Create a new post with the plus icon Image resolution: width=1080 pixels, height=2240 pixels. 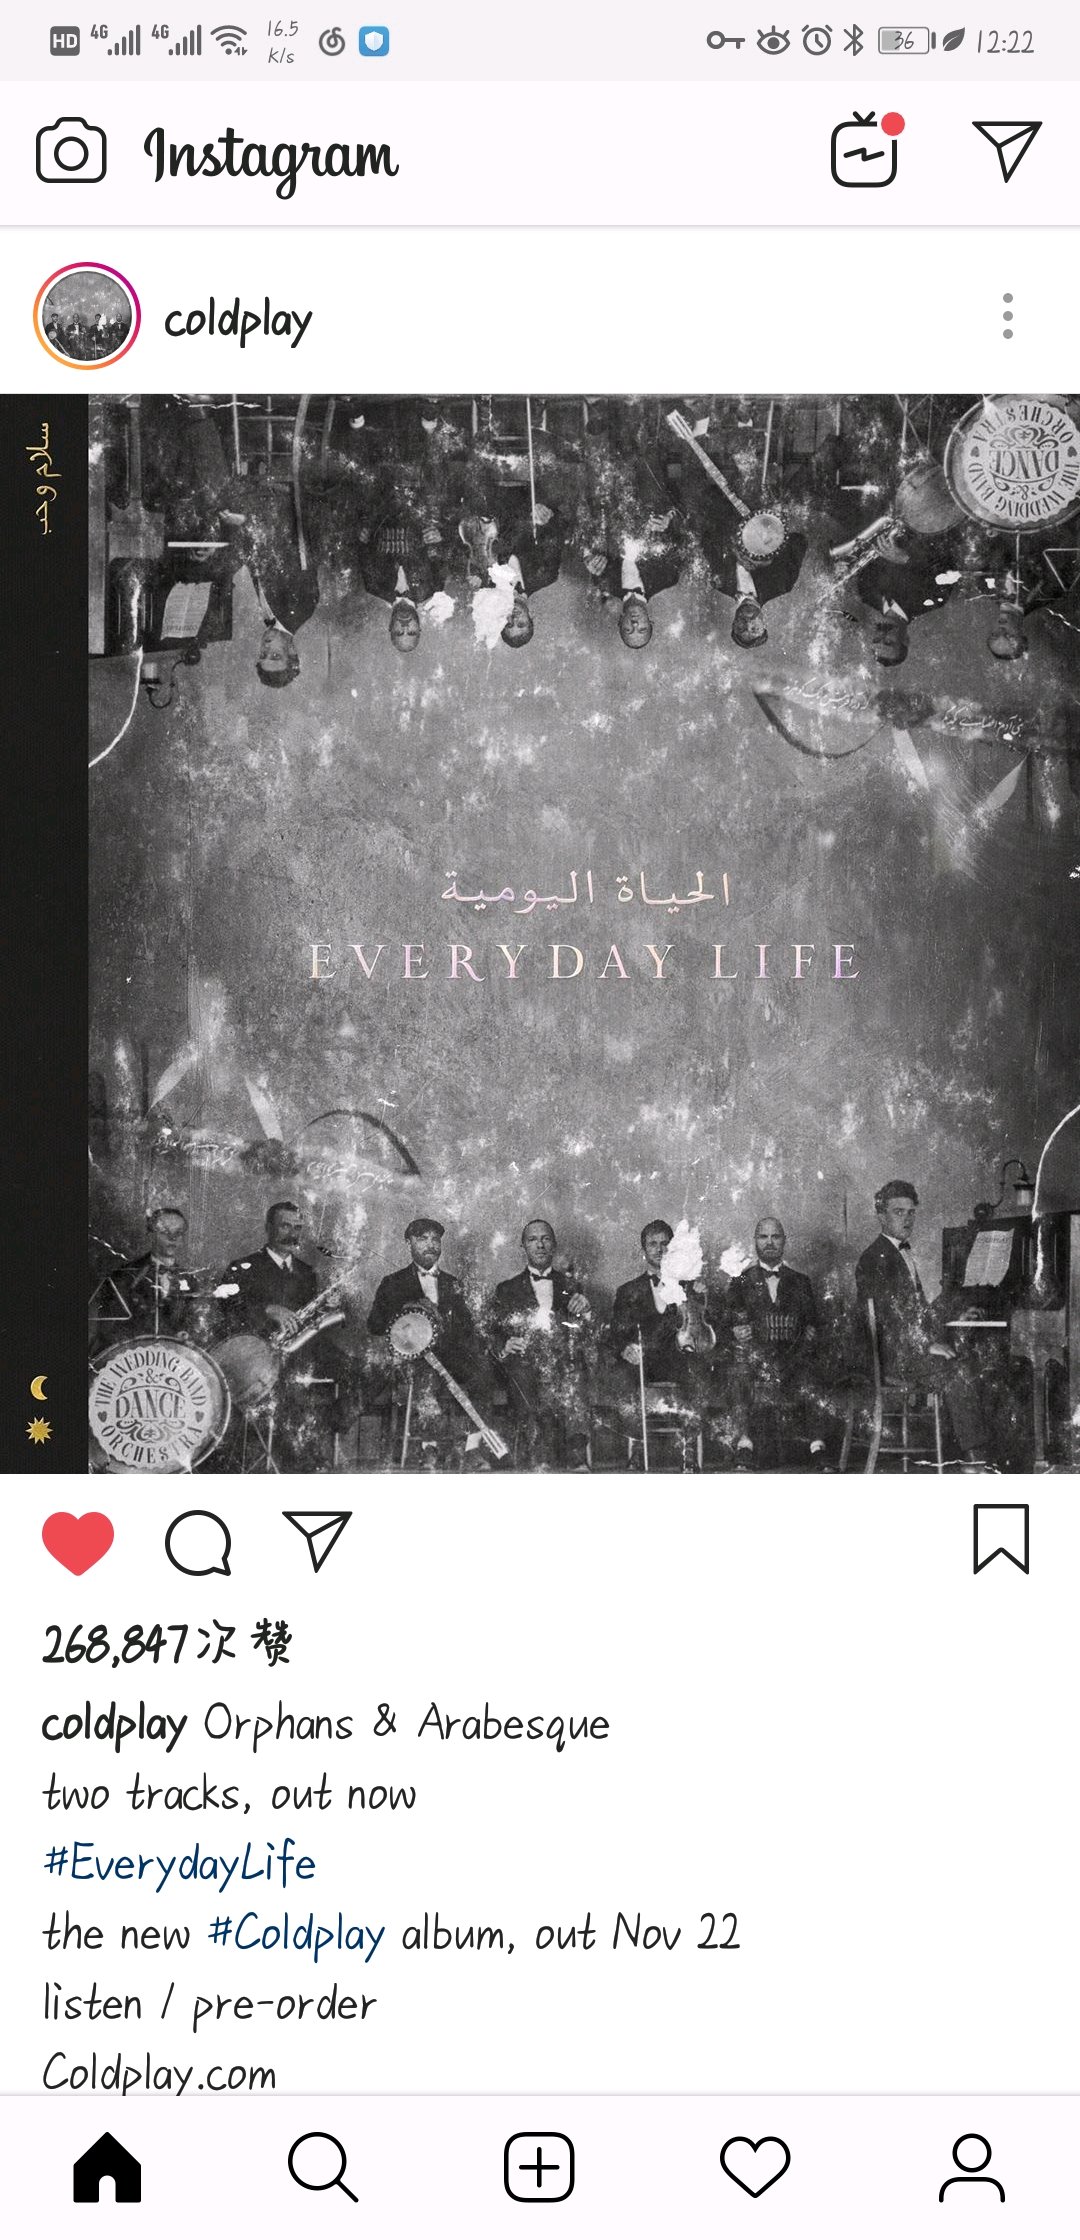click(539, 2167)
